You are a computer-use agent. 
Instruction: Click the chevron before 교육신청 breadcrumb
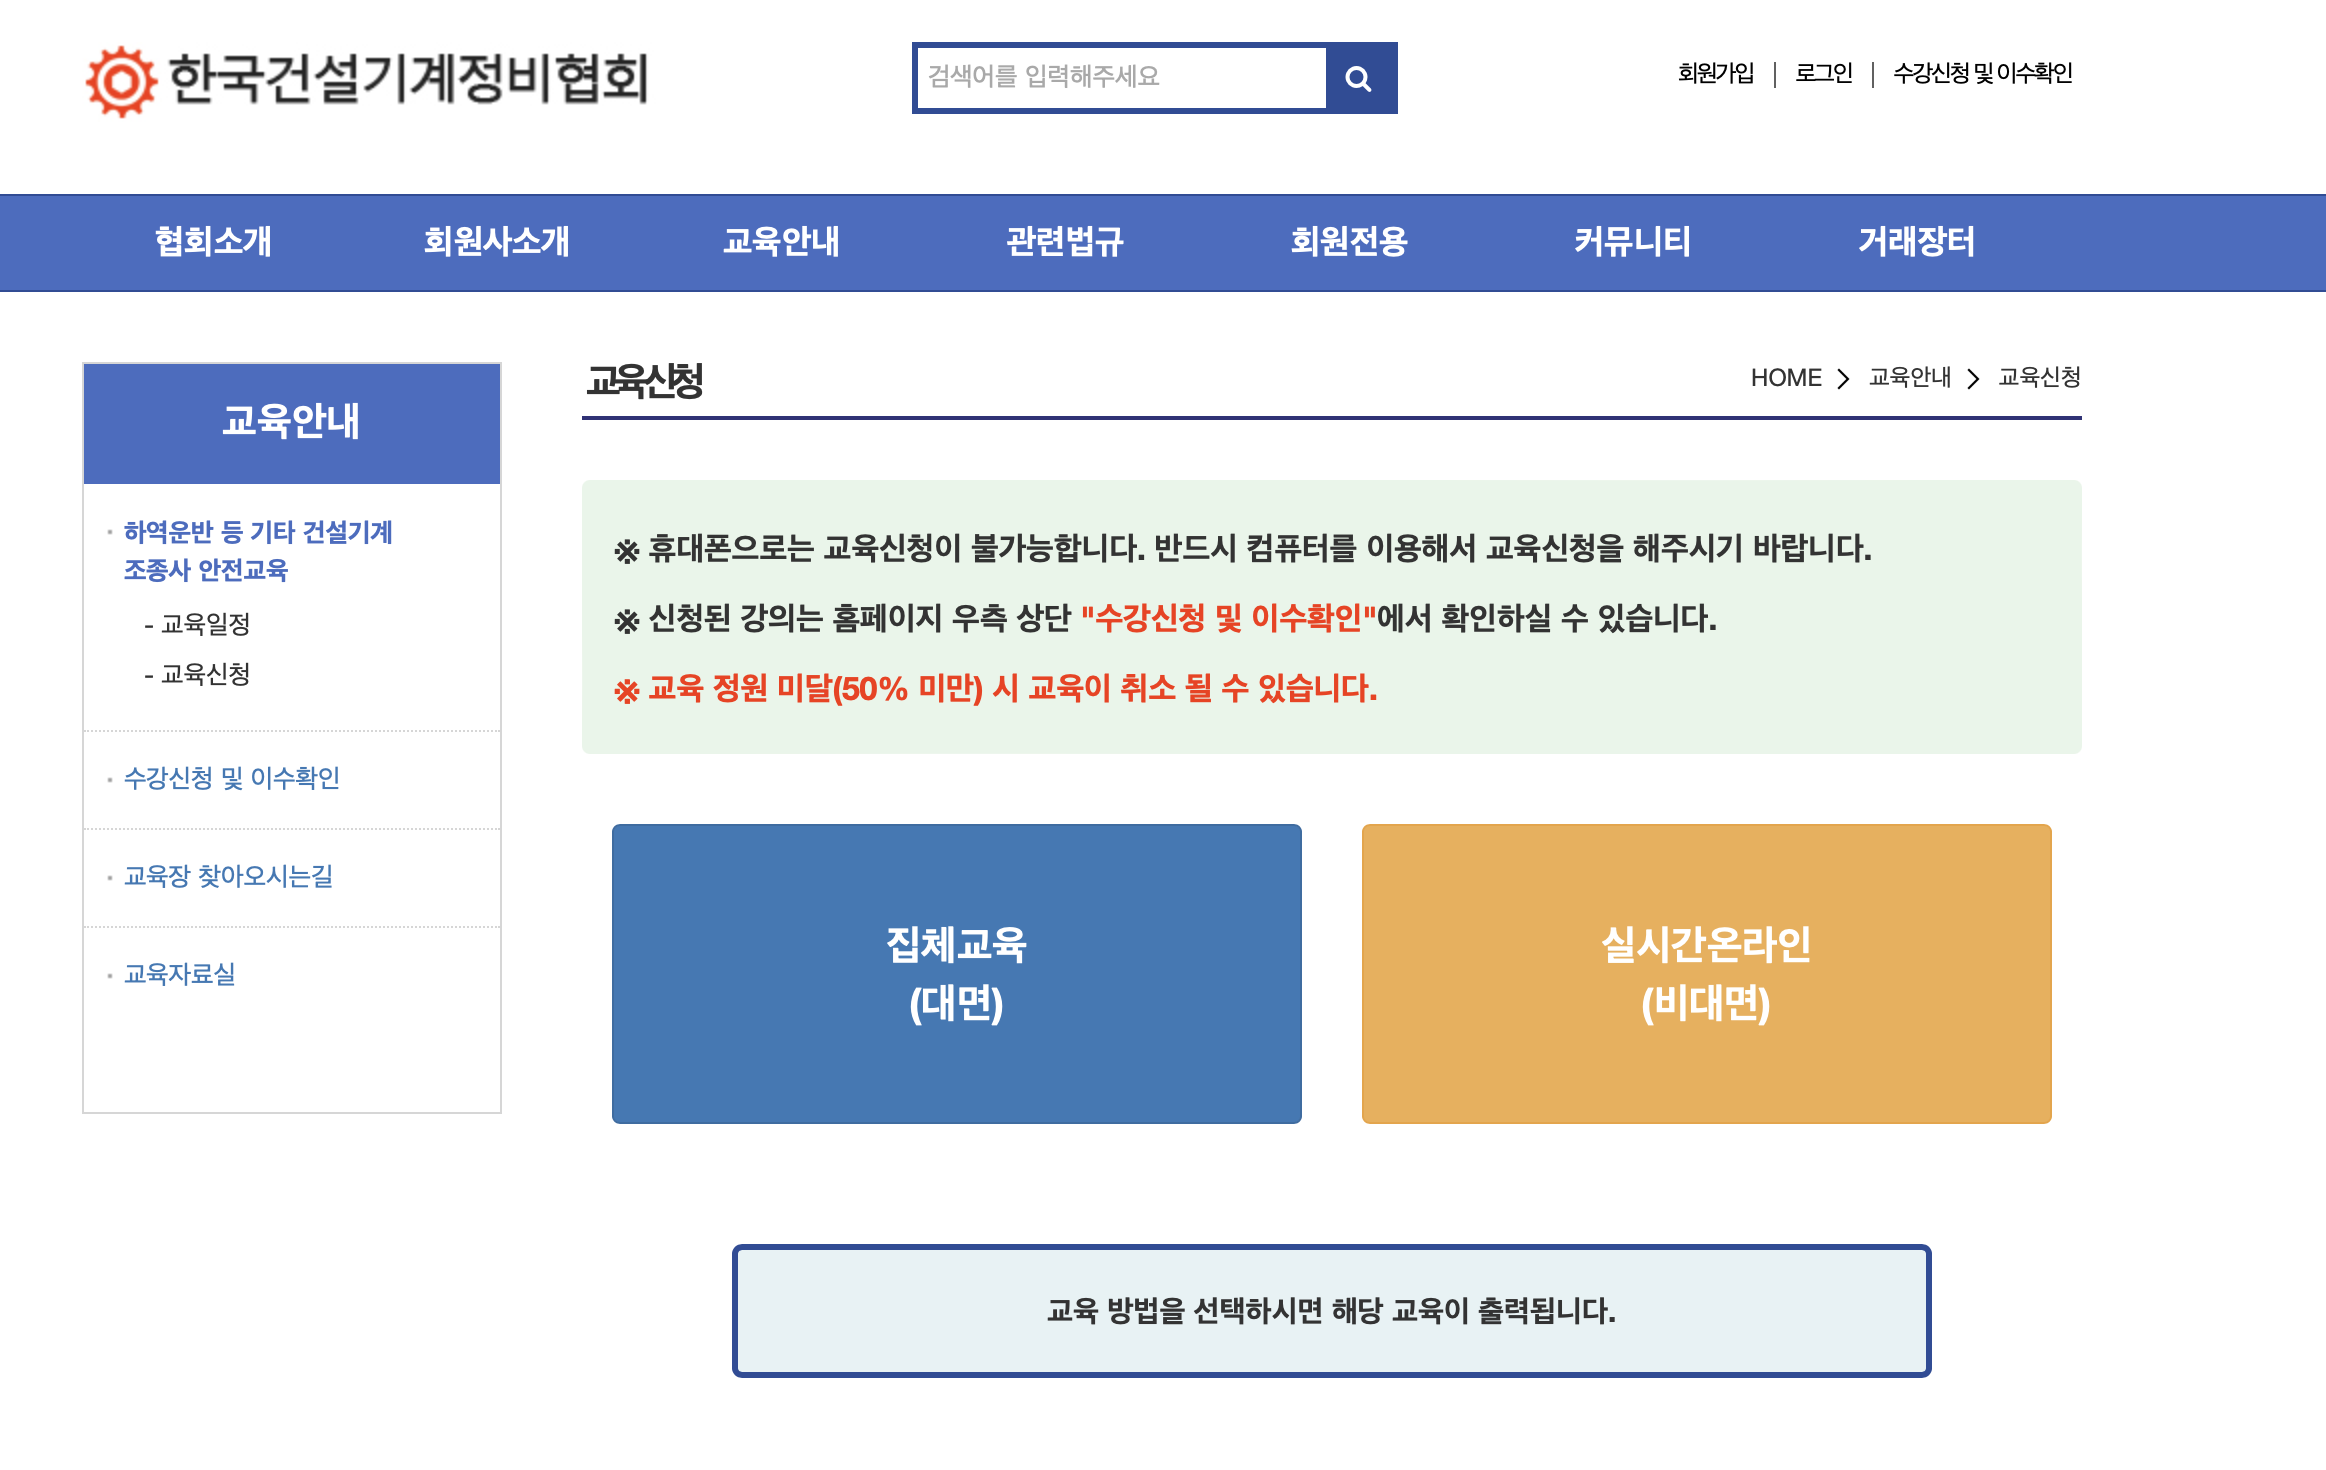click(x=1972, y=378)
